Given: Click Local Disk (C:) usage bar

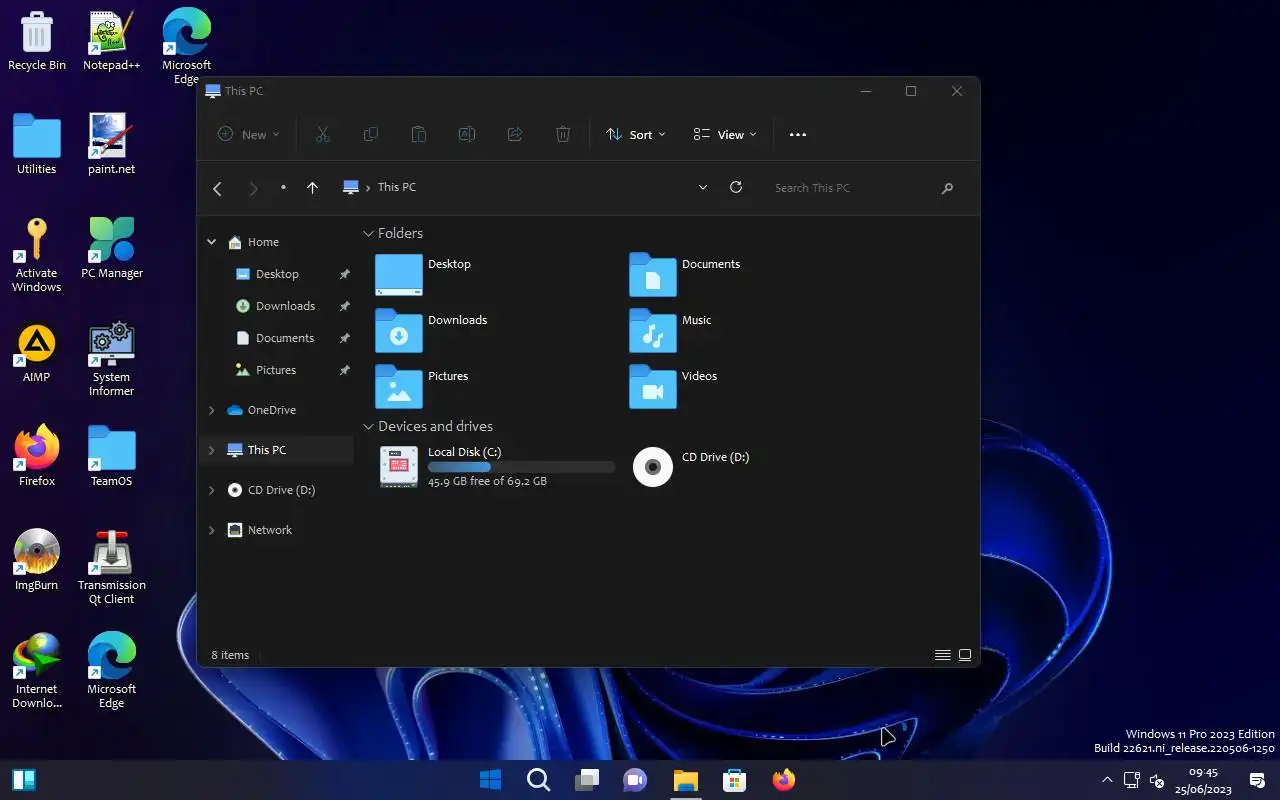Looking at the screenshot, I should [521, 467].
